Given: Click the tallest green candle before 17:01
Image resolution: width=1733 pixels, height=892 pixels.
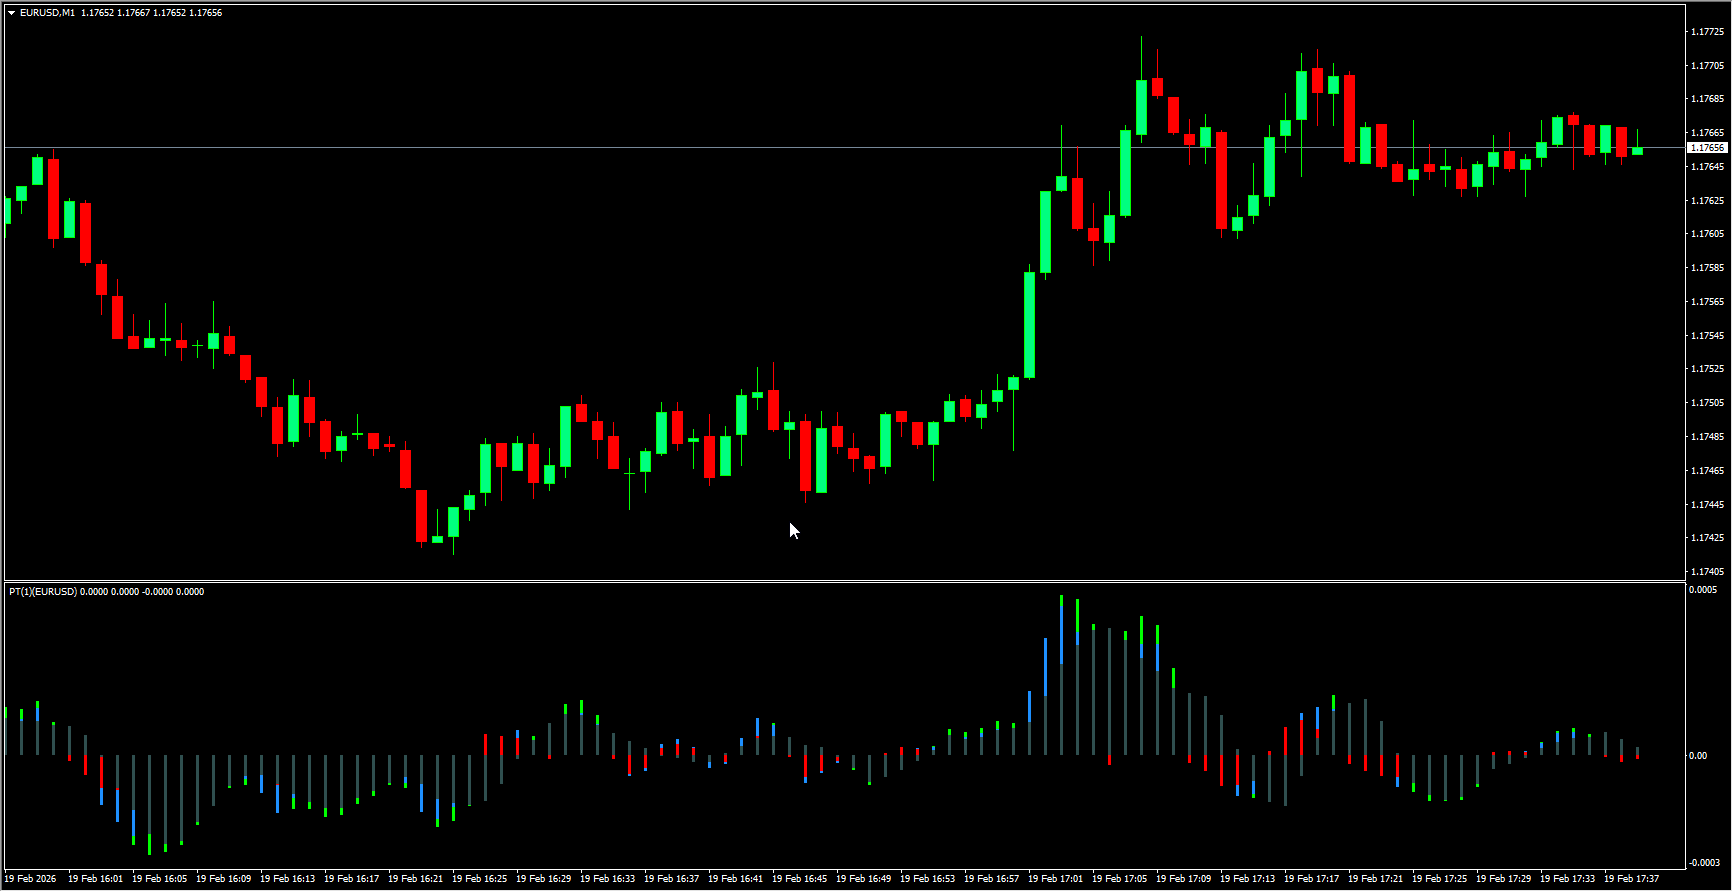Looking at the screenshot, I should pyautogui.click(x=1029, y=324).
